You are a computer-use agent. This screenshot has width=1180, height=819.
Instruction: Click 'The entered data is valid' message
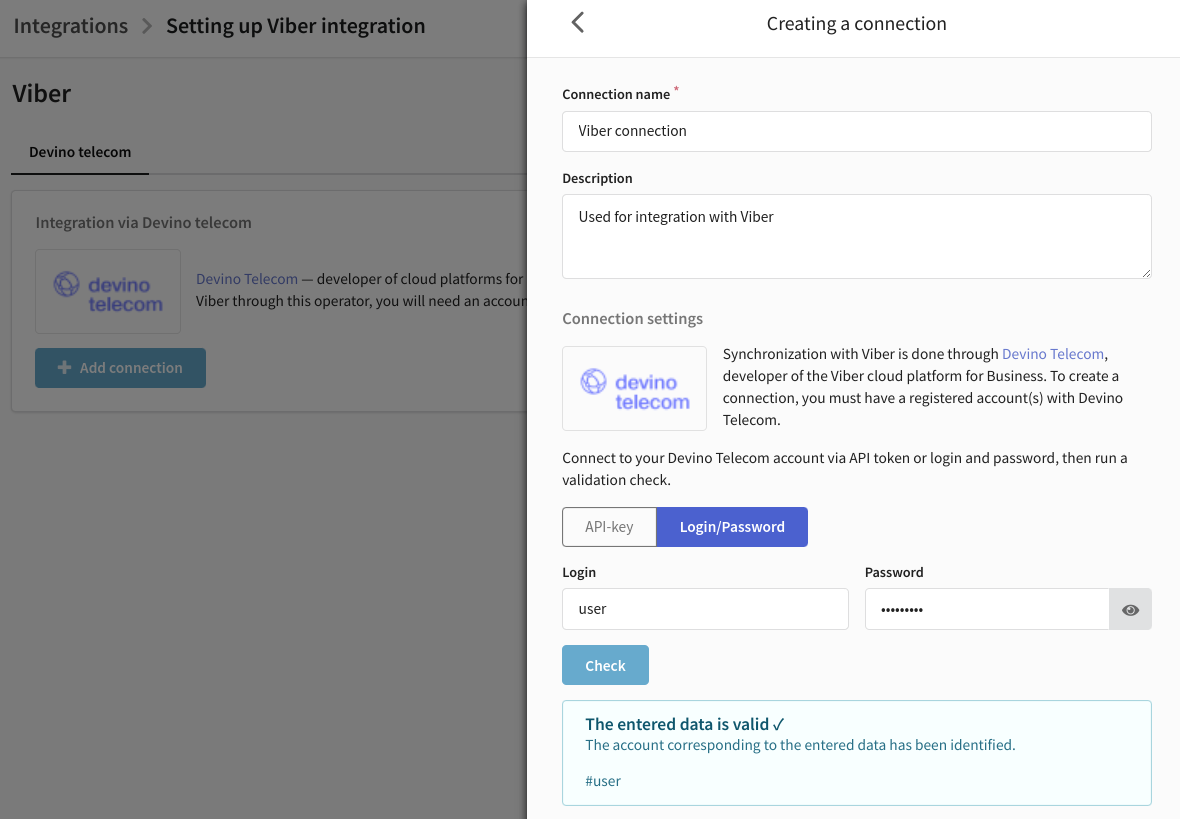pyautogui.click(x=685, y=724)
